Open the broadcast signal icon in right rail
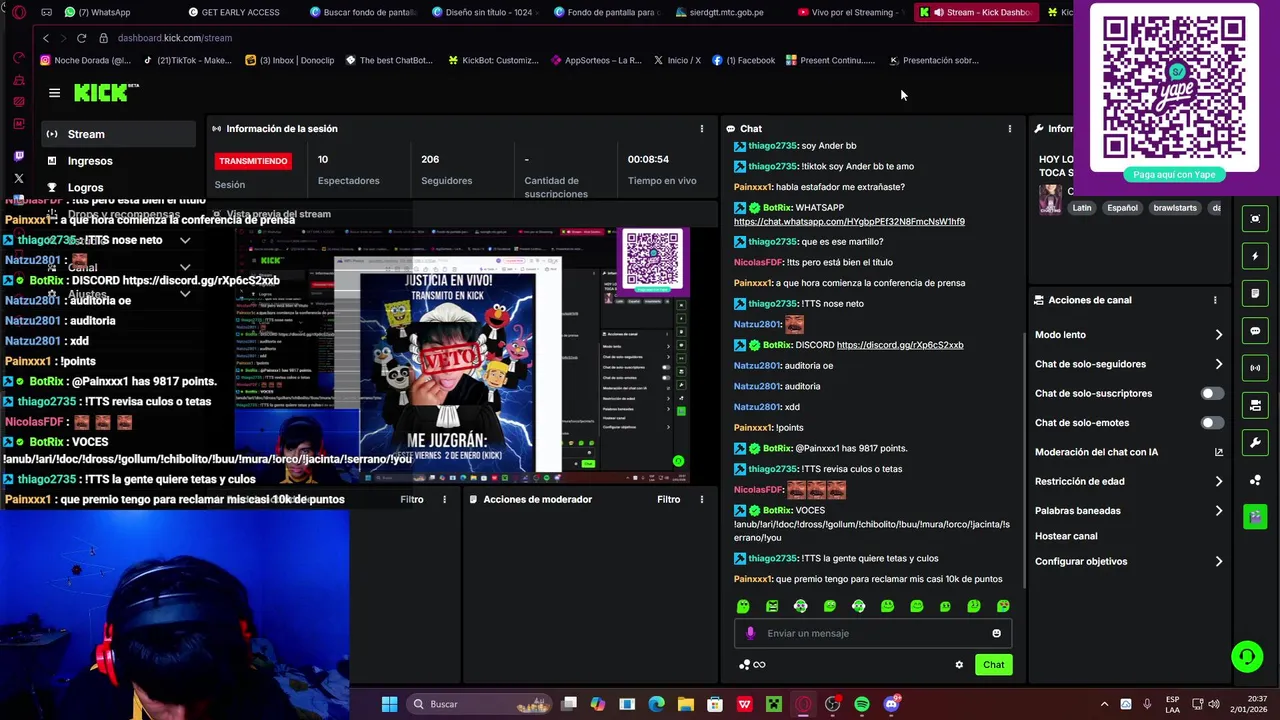1280x720 pixels. (1255, 368)
